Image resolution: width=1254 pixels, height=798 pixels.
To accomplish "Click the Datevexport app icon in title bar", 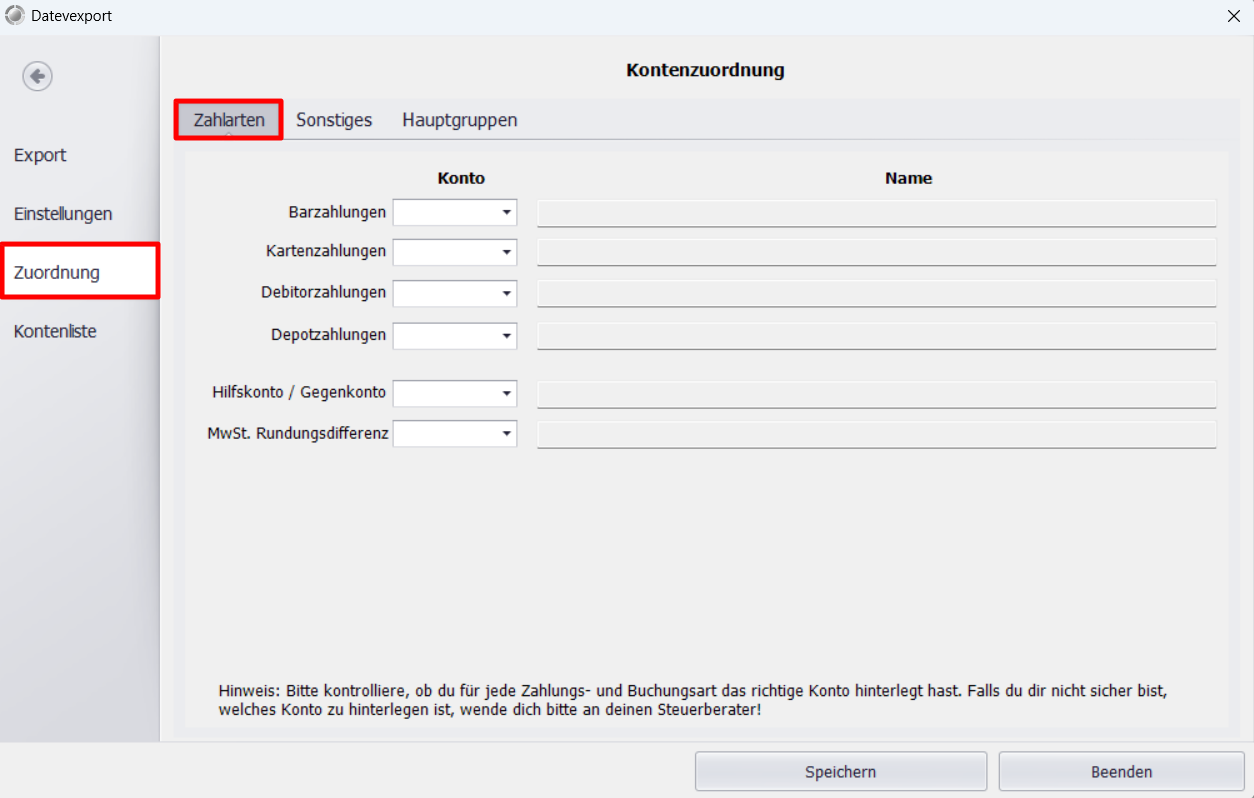I will click(15, 16).
